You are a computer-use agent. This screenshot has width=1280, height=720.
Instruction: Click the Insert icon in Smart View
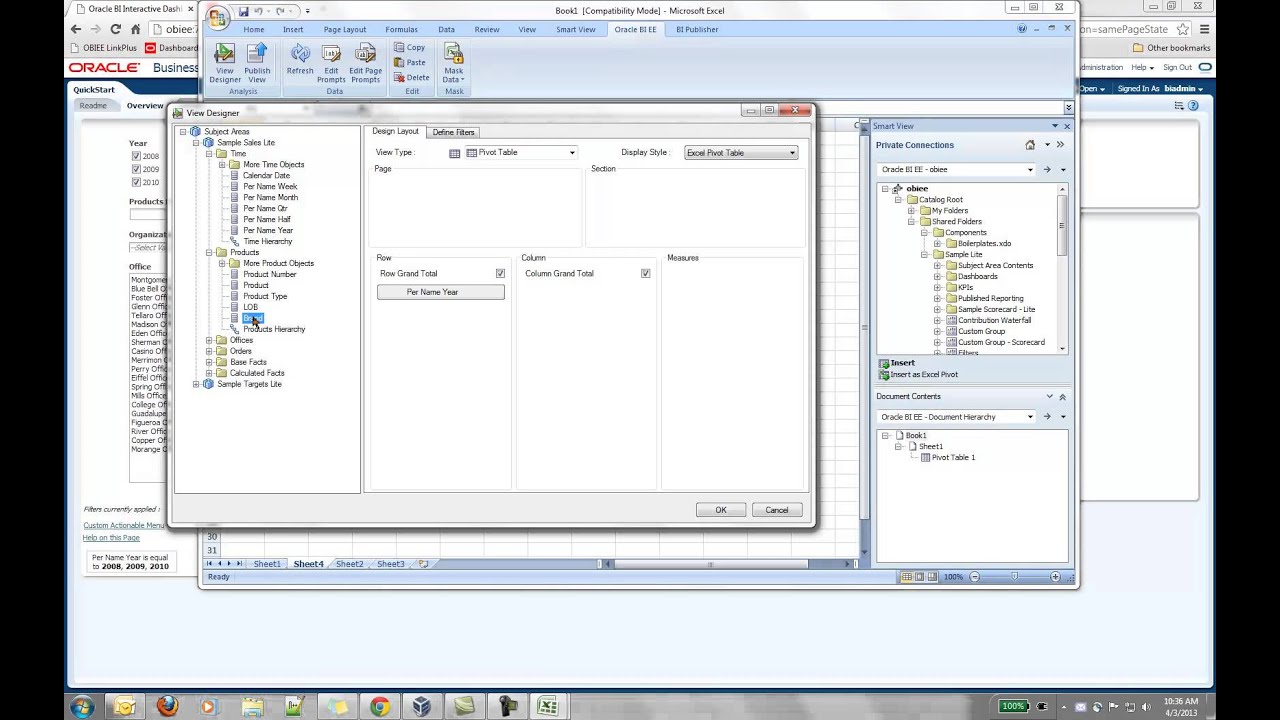pos(884,363)
